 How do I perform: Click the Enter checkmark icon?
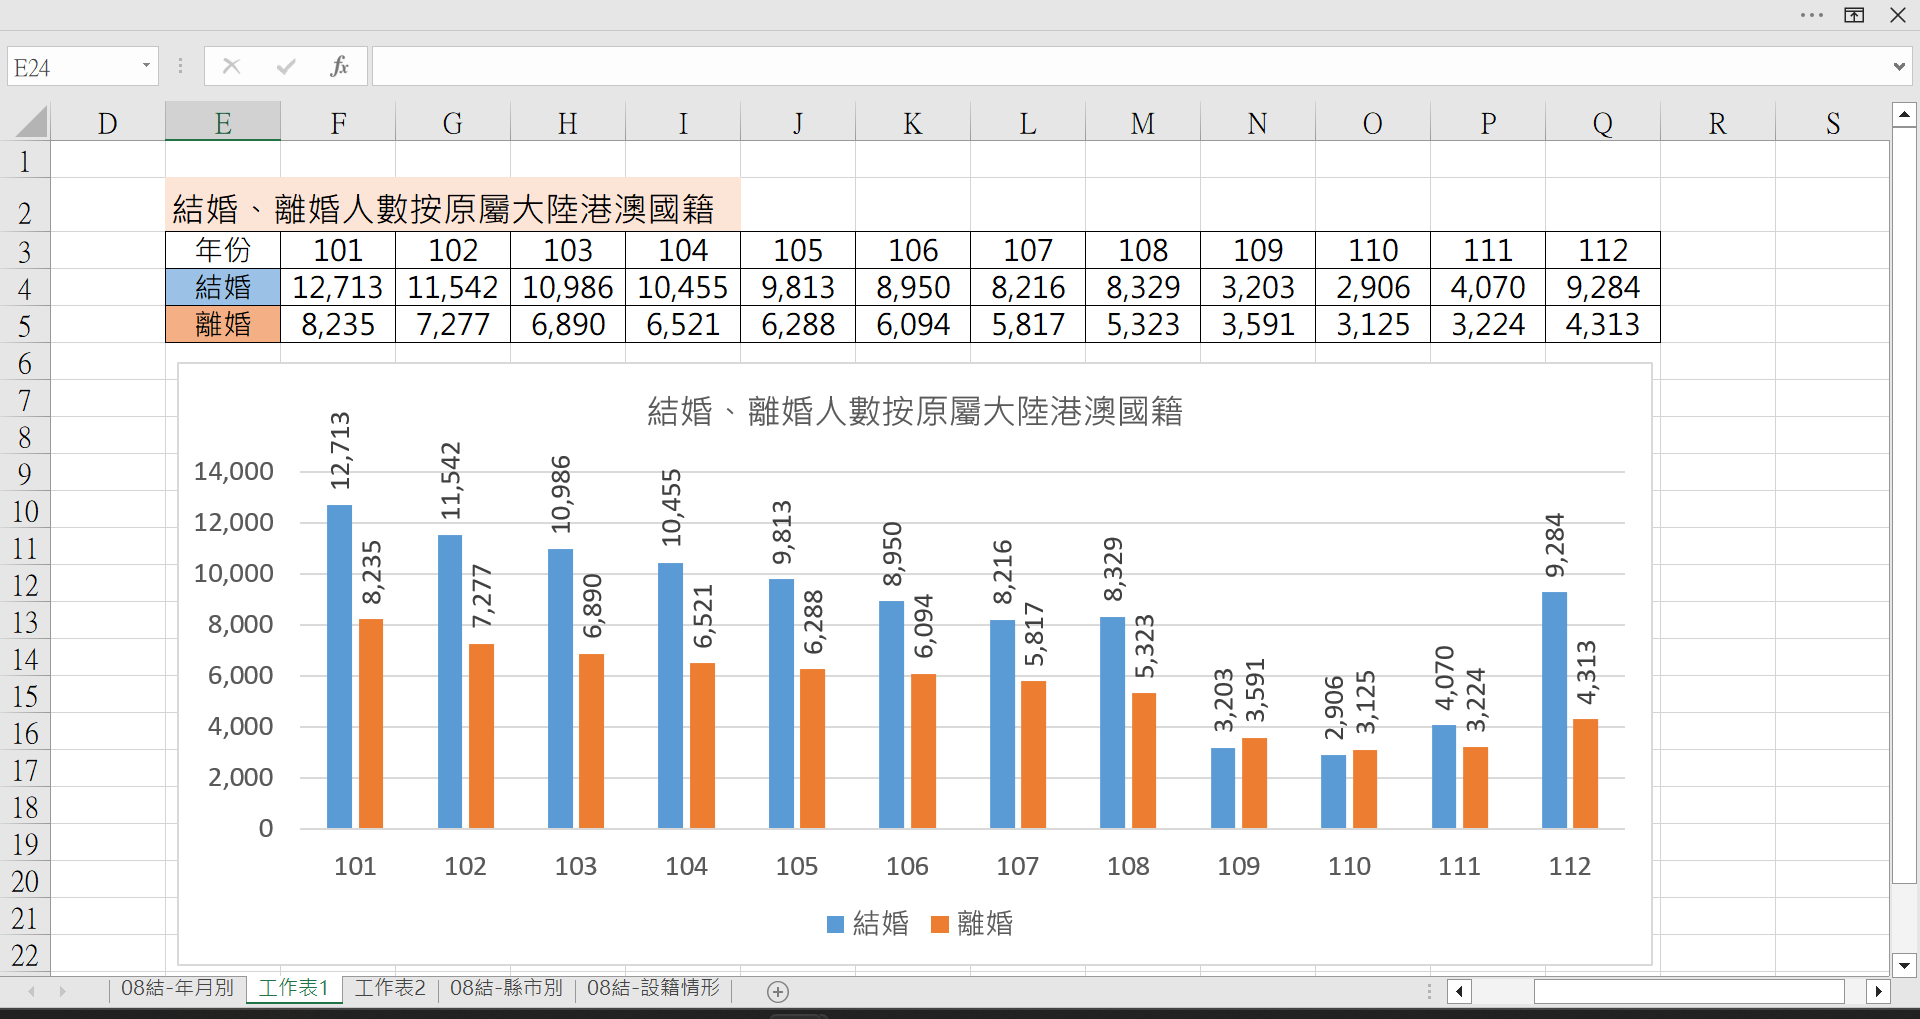(286, 66)
